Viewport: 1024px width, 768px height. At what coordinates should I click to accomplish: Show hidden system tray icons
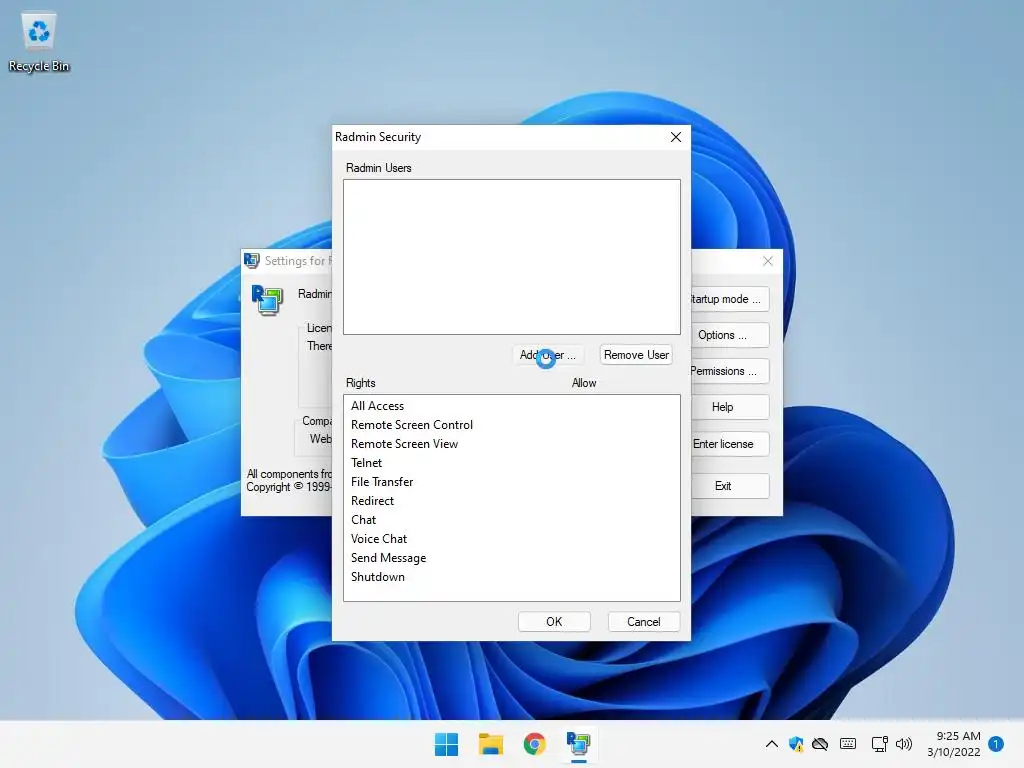click(771, 744)
